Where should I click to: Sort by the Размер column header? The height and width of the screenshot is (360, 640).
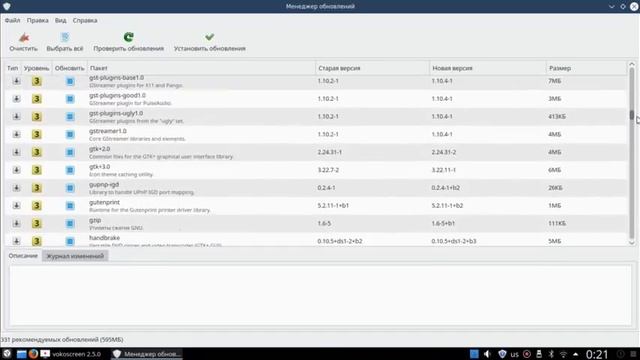[586, 68]
